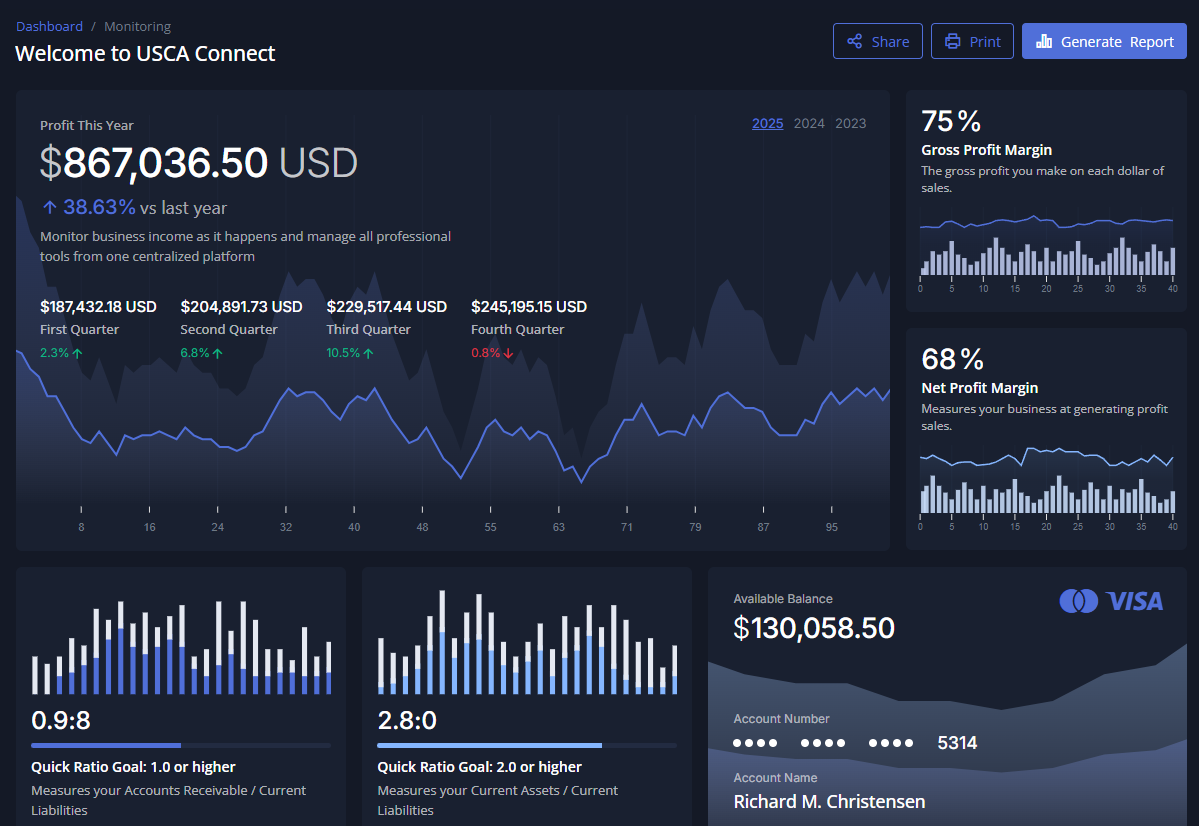Click the 2.8:0 ratio value
The width and height of the screenshot is (1199, 826).
pos(407,720)
